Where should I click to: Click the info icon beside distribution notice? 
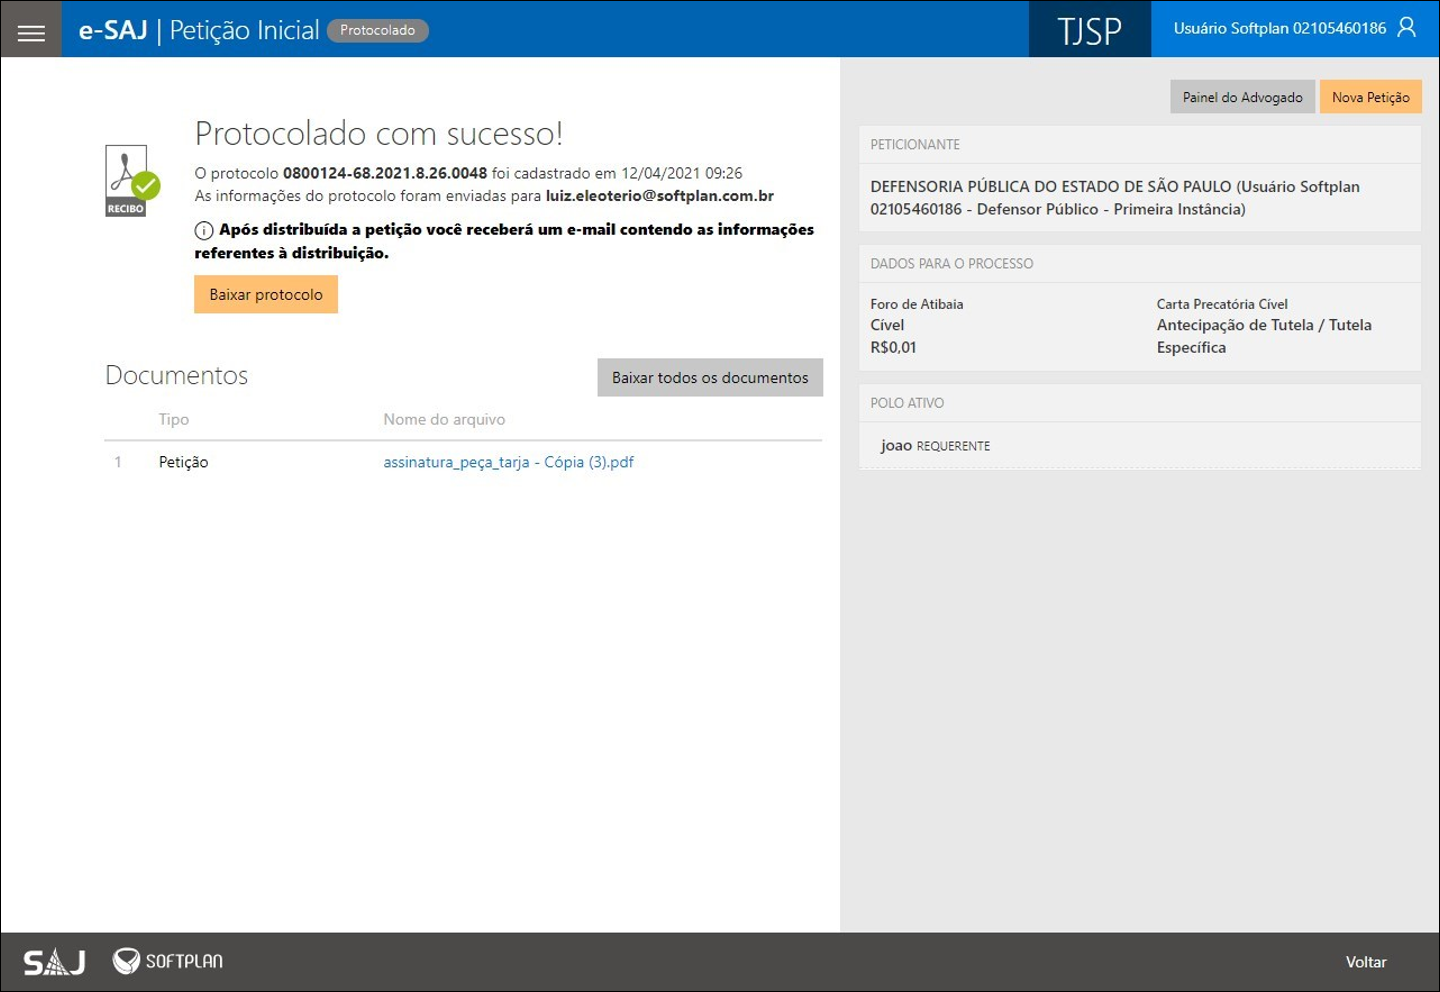tap(204, 231)
